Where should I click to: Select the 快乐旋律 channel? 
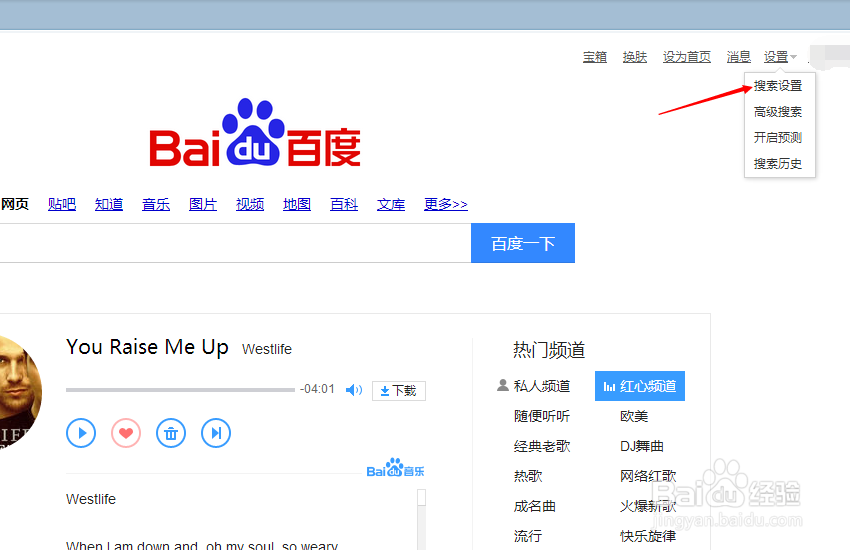click(648, 536)
